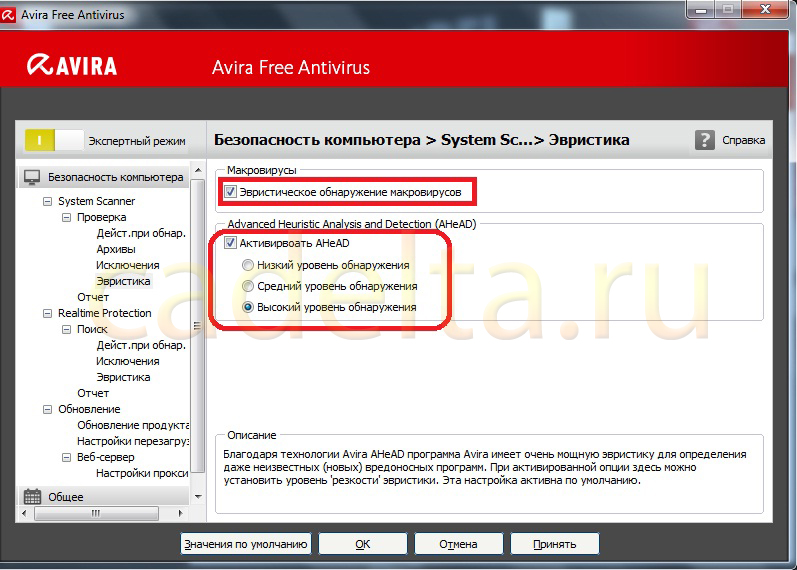Select the System Scanner tree item

click(x=97, y=201)
